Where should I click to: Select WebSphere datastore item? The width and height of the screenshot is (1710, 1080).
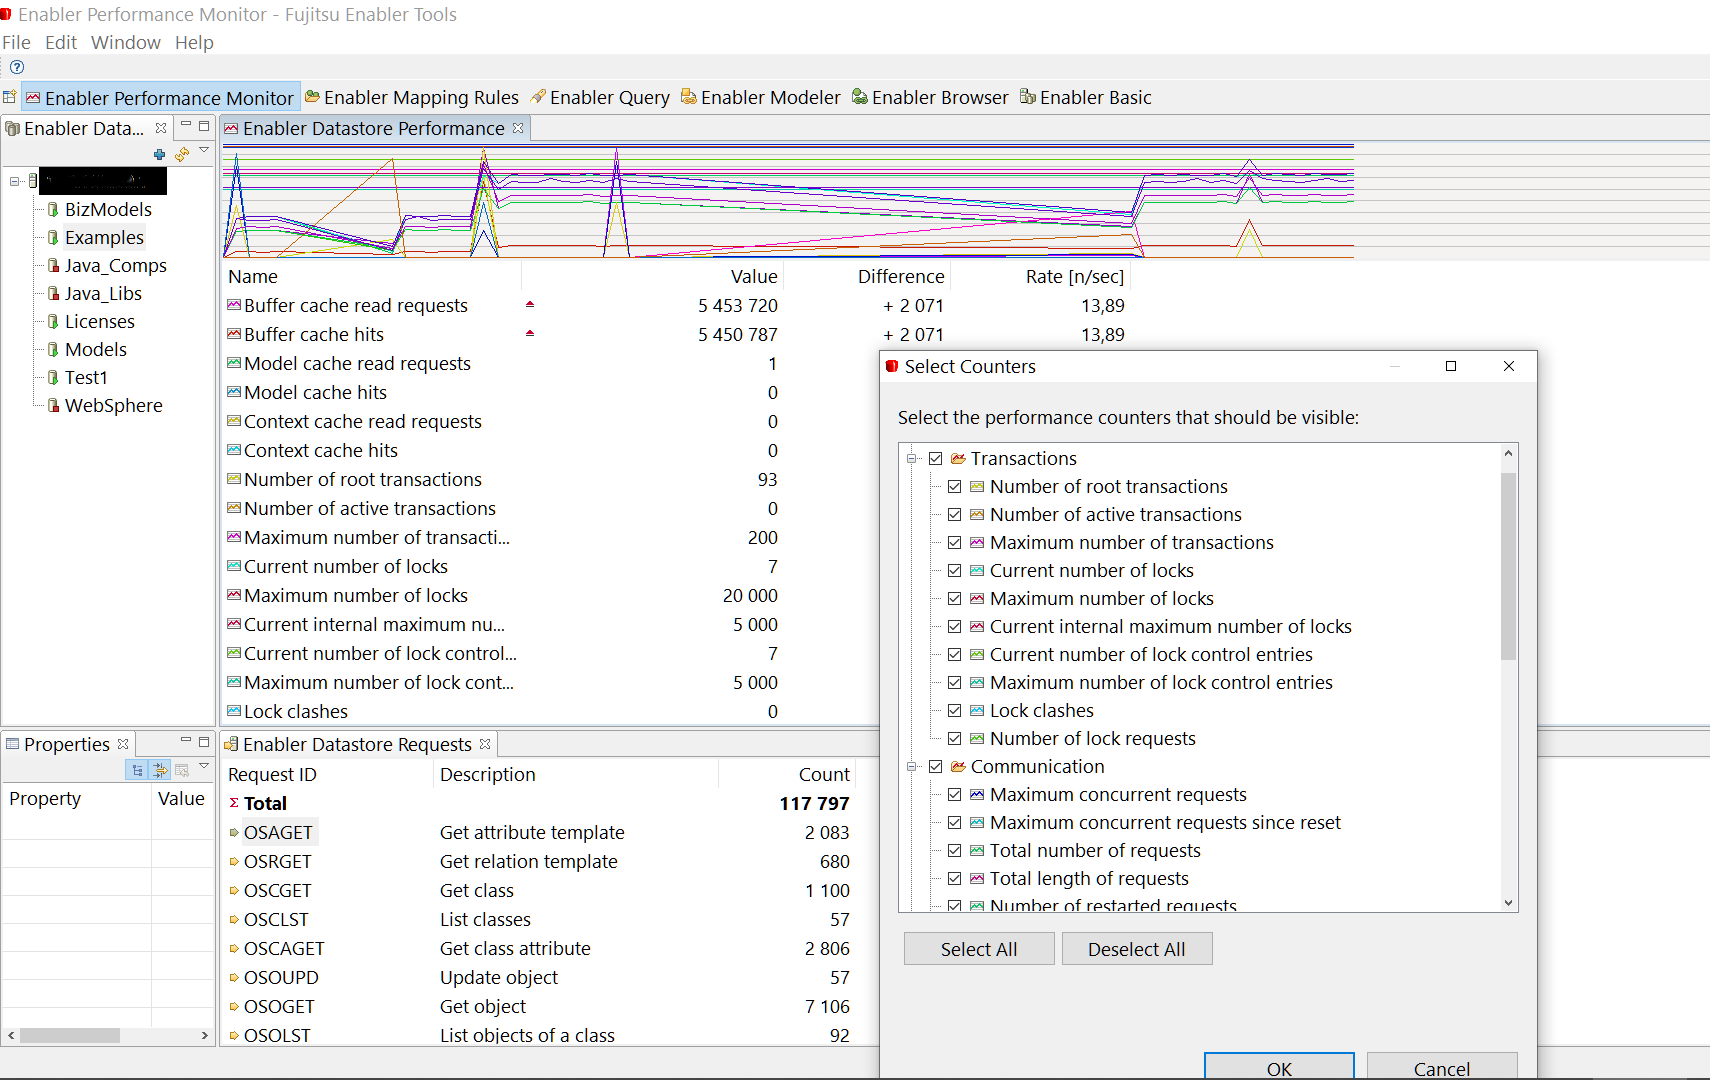(x=114, y=405)
